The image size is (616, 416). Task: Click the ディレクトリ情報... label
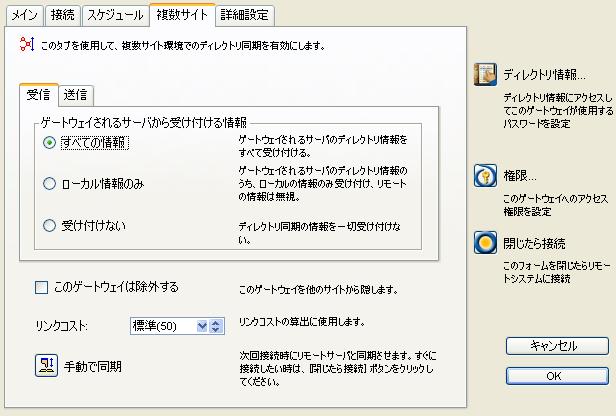tap(544, 74)
